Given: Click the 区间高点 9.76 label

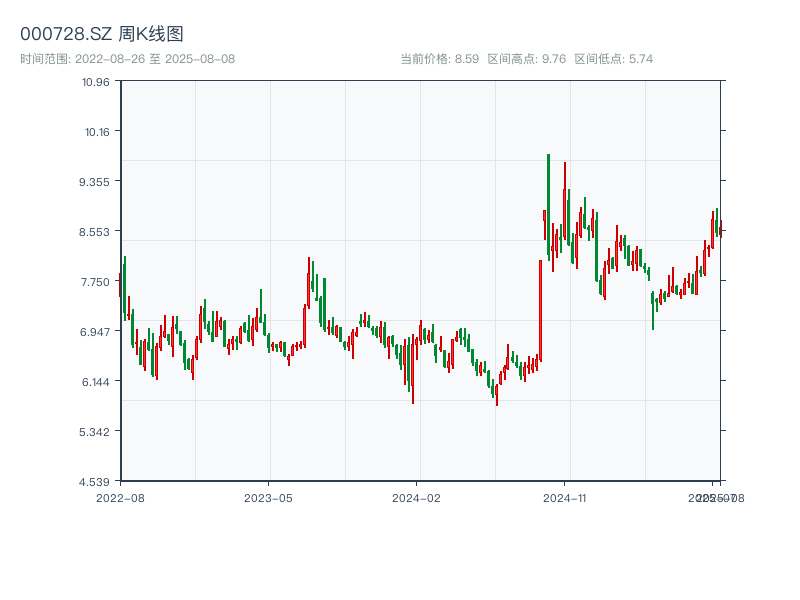Looking at the screenshot, I should coord(526,59).
